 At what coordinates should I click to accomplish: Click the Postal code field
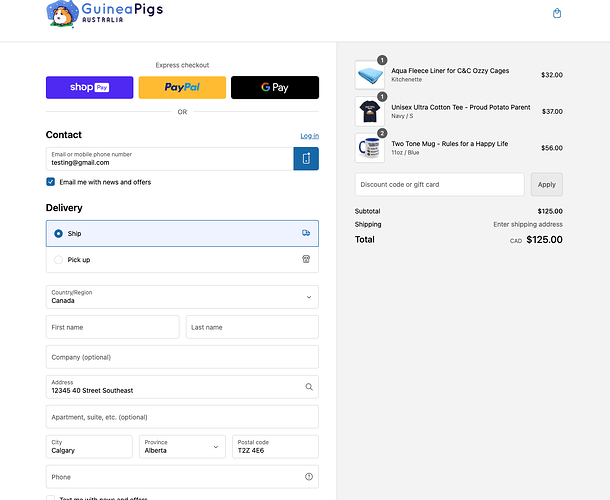pyautogui.click(x=275, y=447)
